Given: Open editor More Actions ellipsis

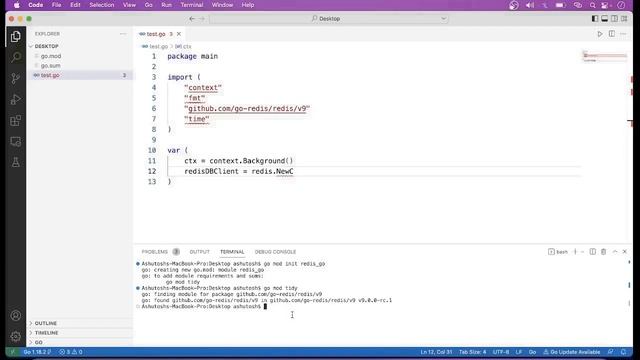Looking at the screenshot, I should [623, 34].
